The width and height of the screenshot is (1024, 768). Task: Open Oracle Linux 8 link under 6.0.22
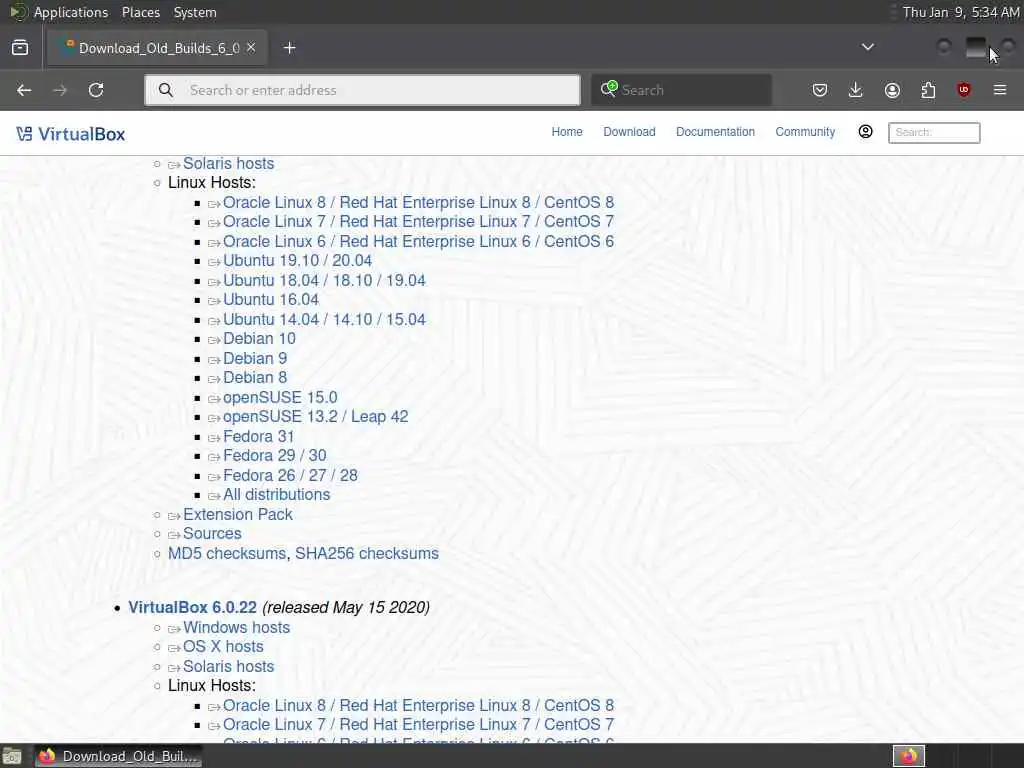click(x=418, y=706)
